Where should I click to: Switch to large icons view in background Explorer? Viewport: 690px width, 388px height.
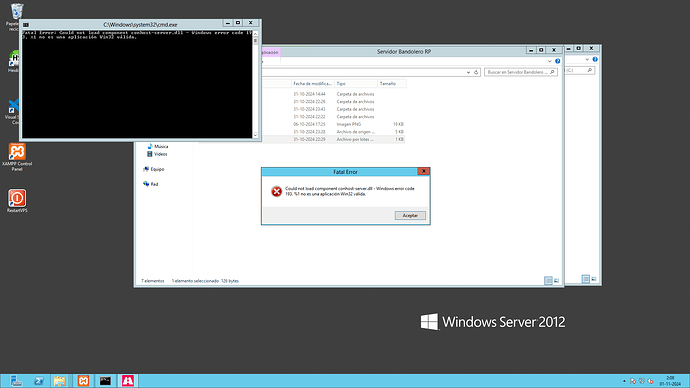(594, 278)
